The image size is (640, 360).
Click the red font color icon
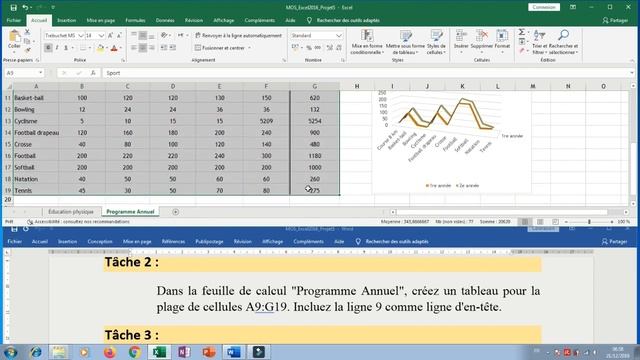click(114, 48)
